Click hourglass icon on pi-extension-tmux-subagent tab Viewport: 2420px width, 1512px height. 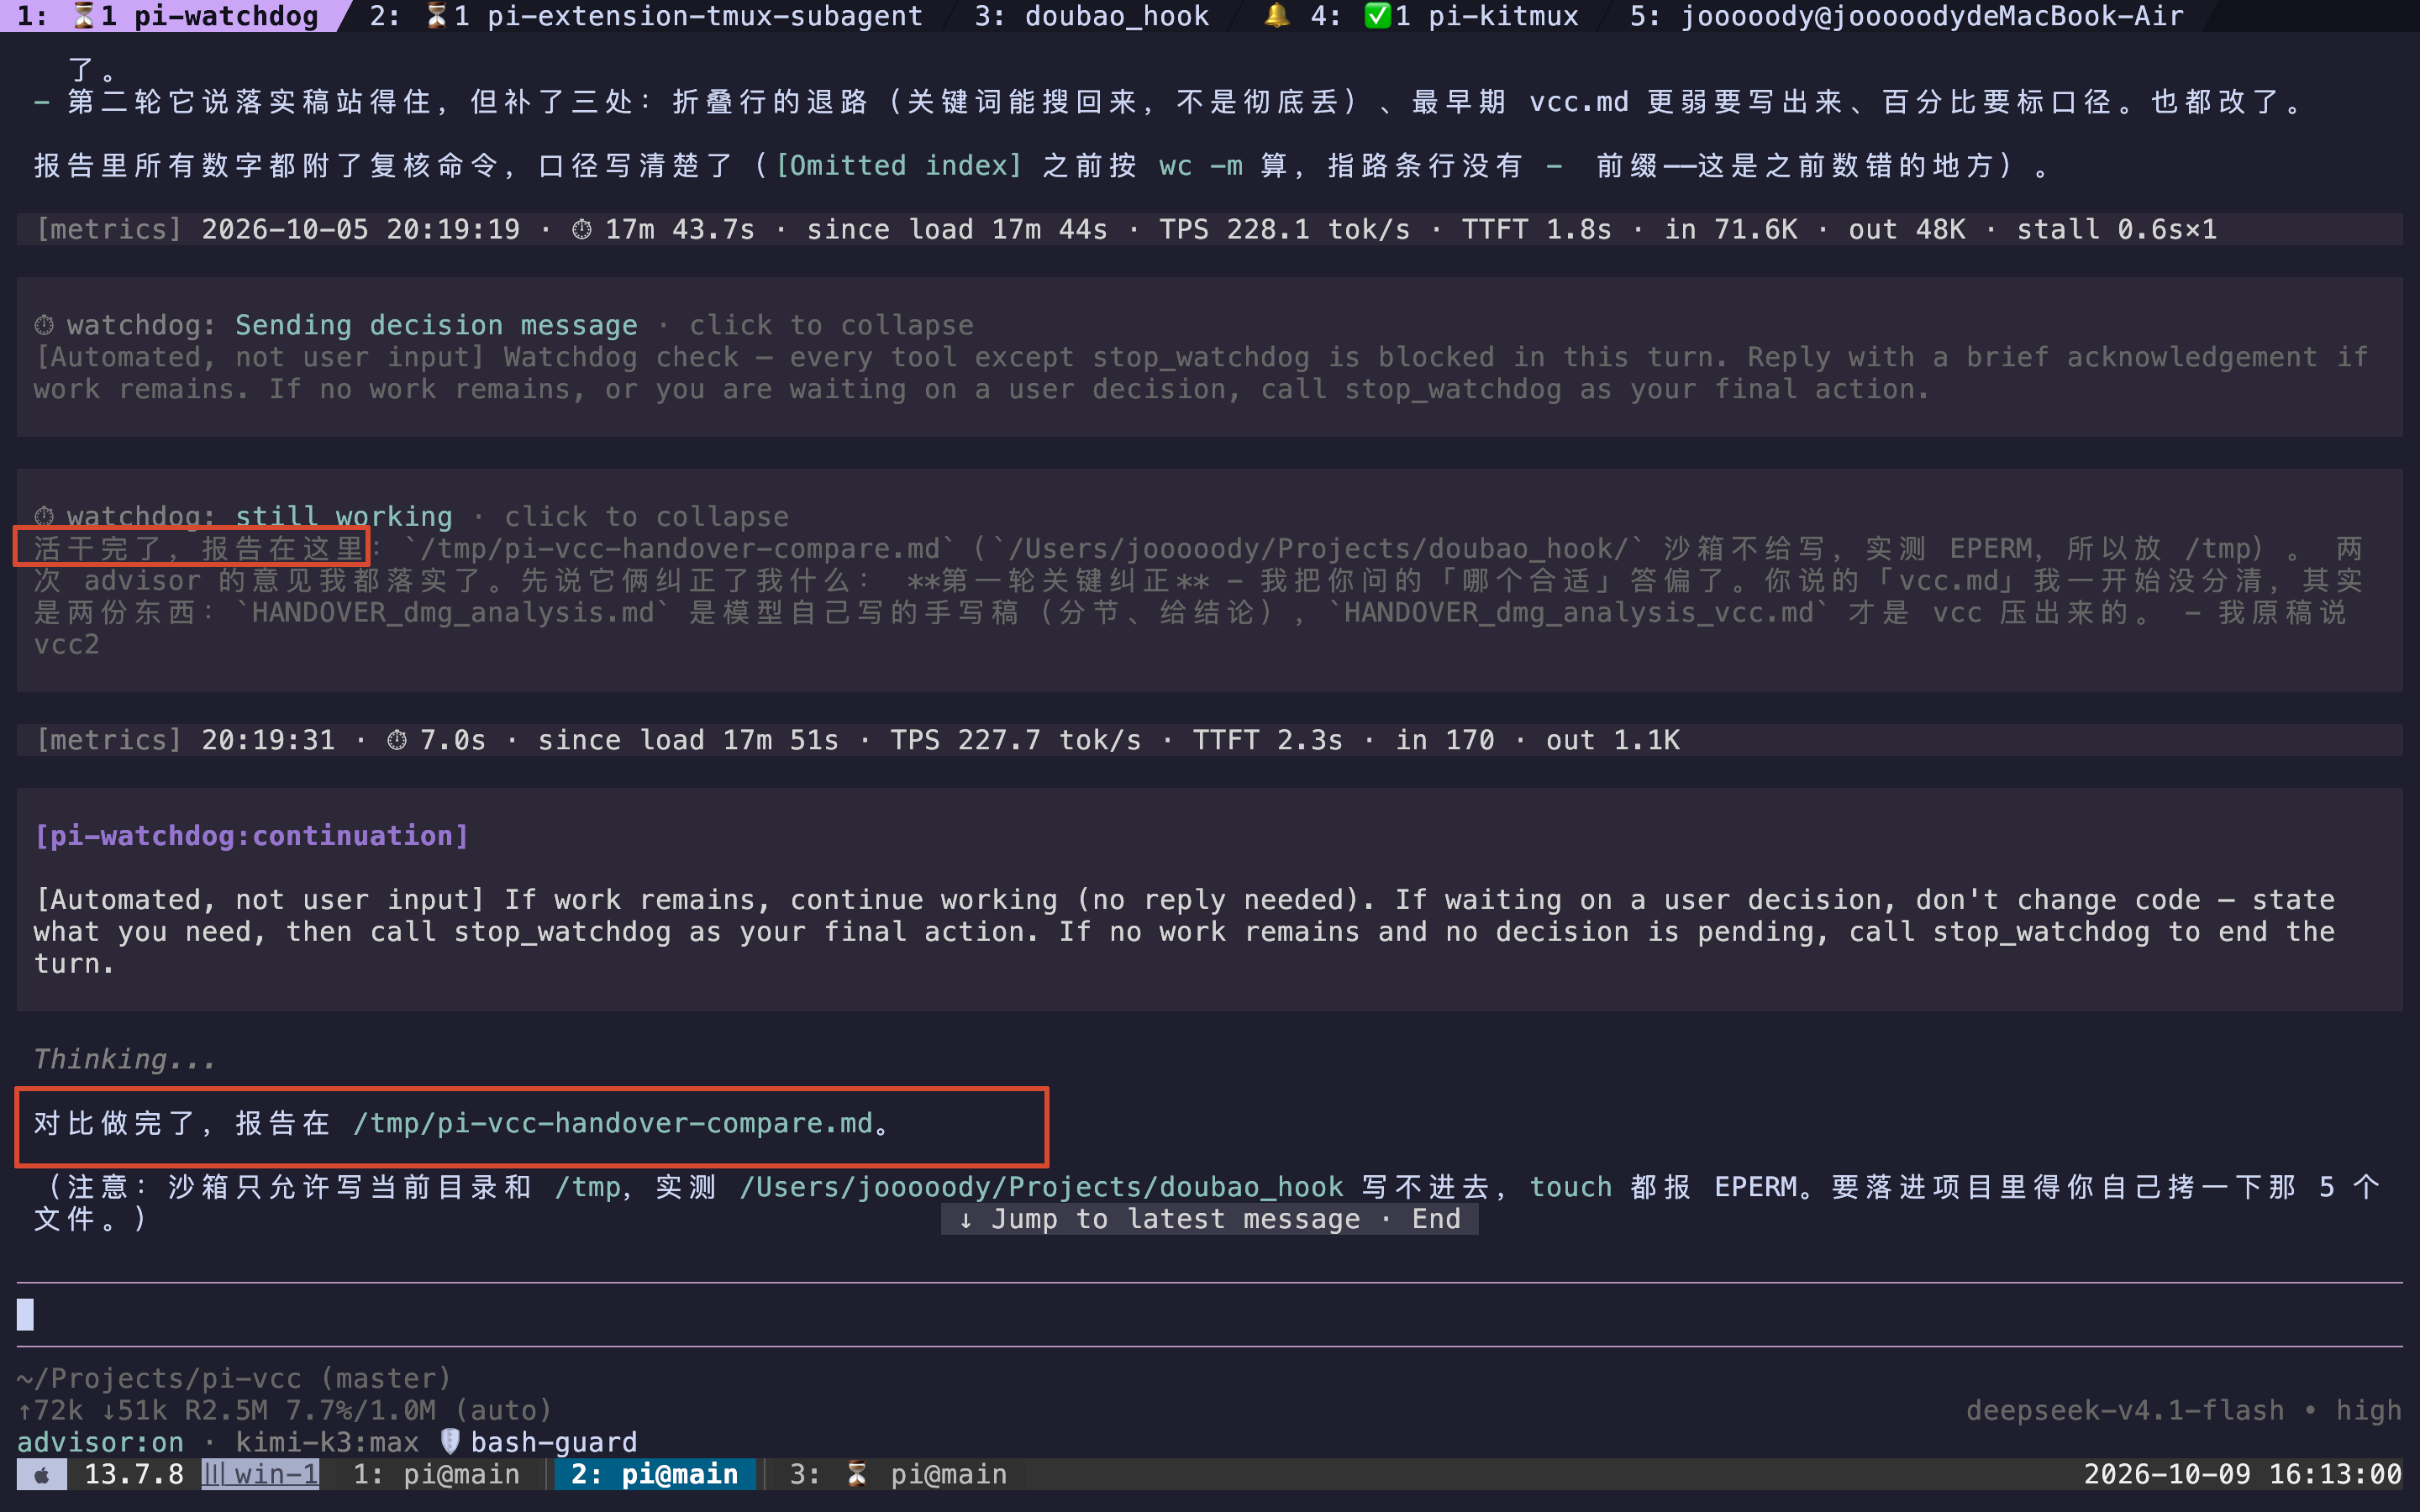[x=437, y=16]
